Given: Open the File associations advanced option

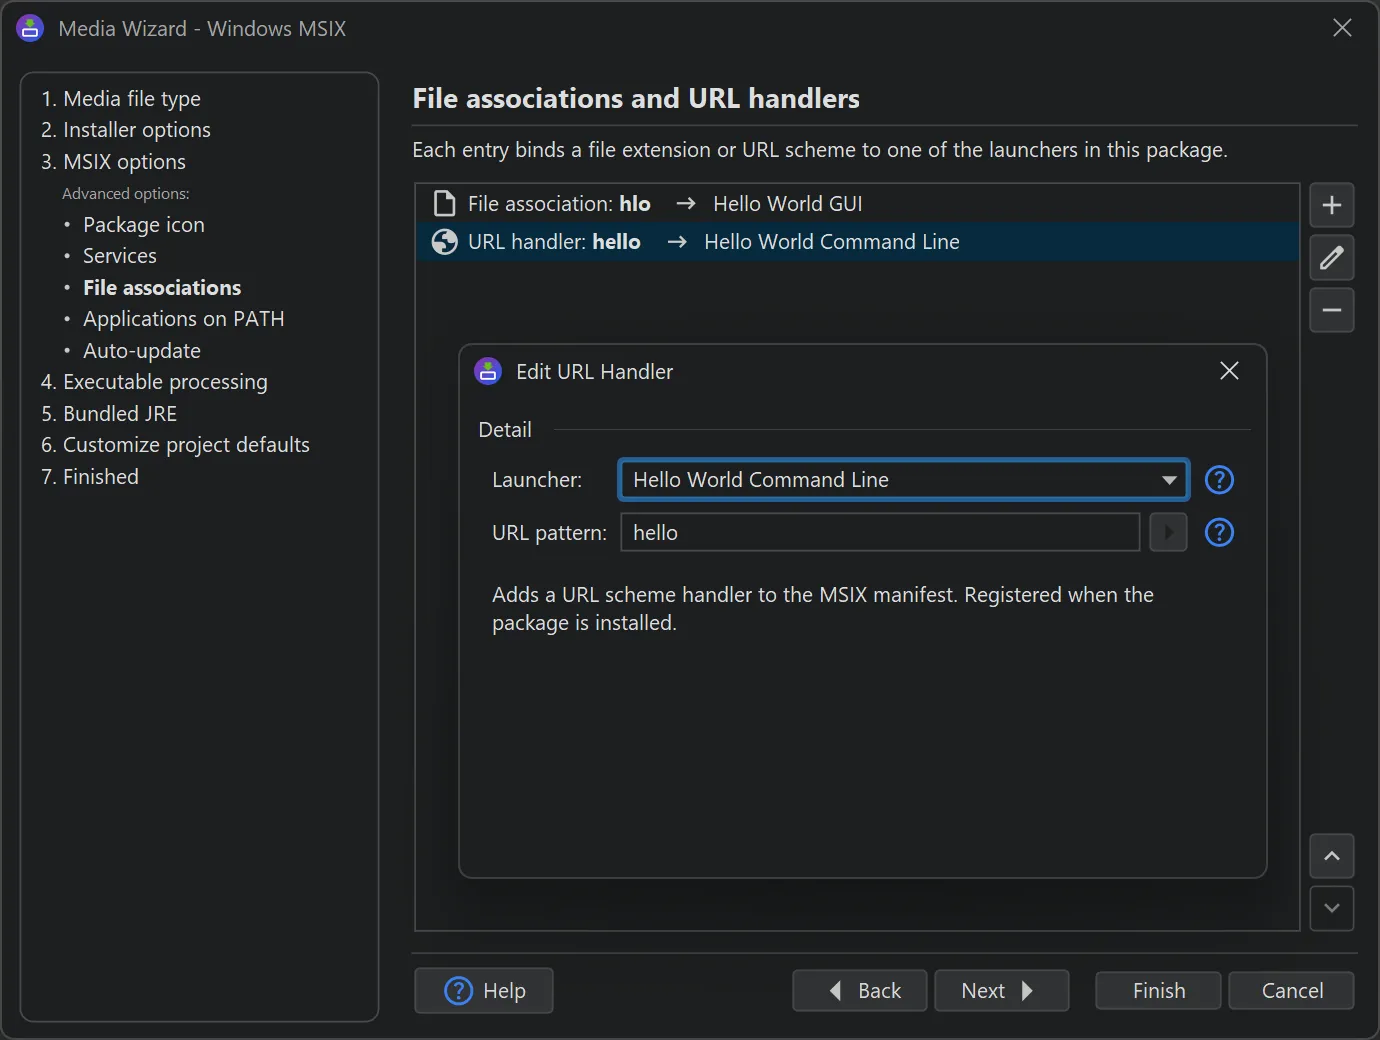Looking at the screenshot, I should [x=162, y=288].
